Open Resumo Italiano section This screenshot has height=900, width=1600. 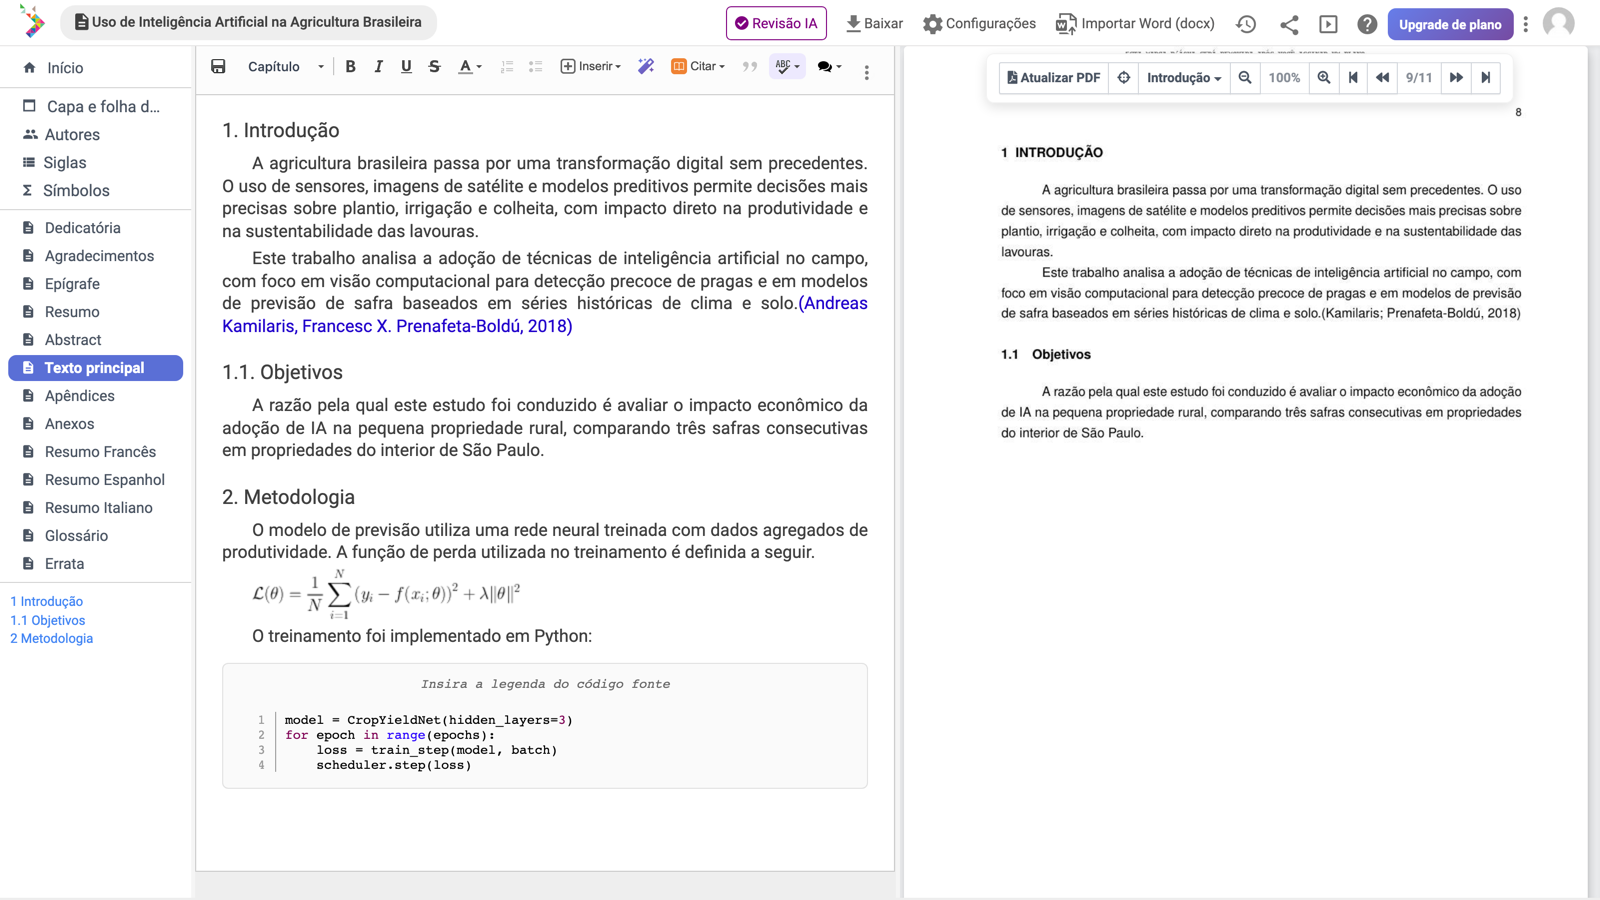point(98,508)
